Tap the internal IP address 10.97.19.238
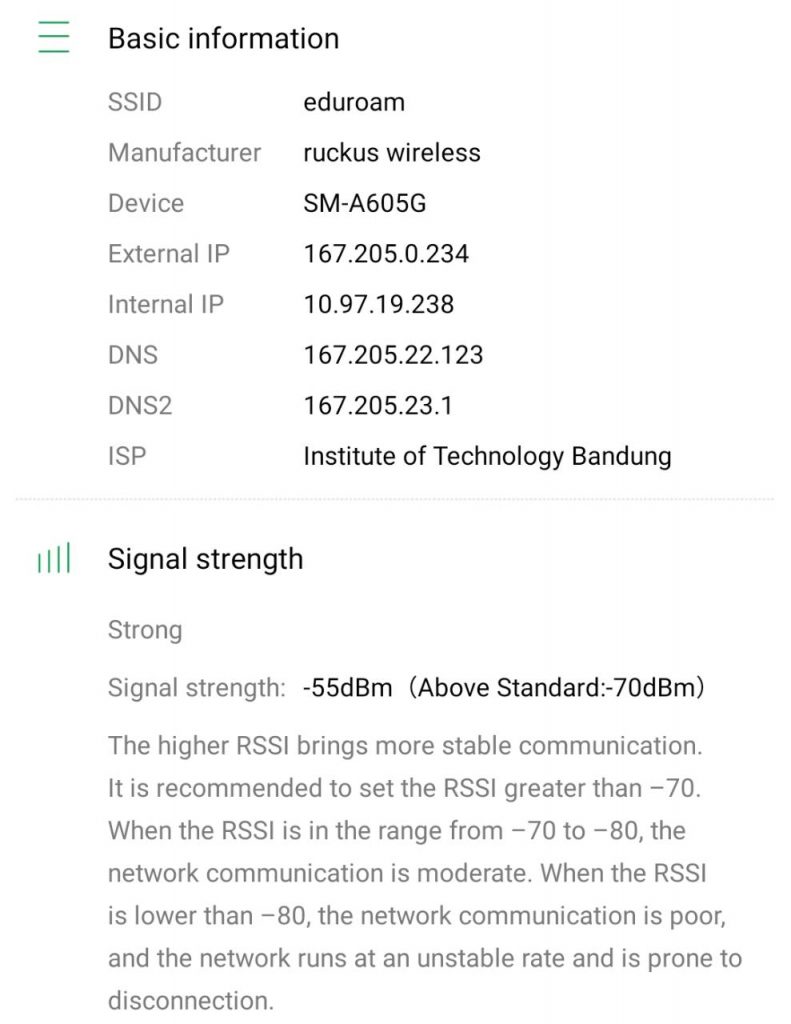The image size is (791, 1024). click(379, 305)
